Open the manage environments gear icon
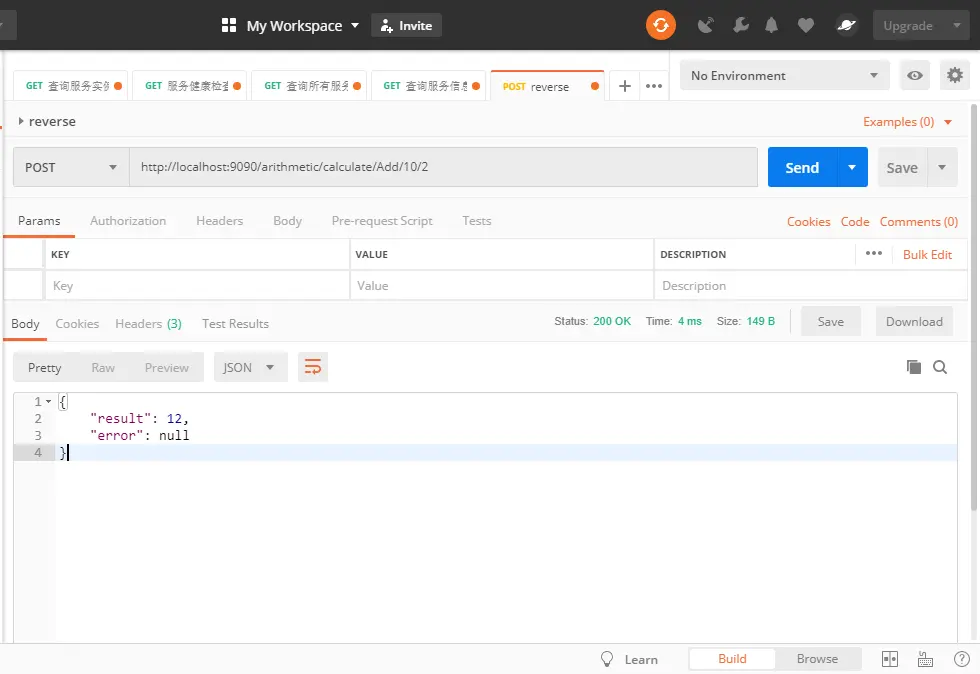Image resolution: width=980 pixels, height=674 pixels. 954,76
